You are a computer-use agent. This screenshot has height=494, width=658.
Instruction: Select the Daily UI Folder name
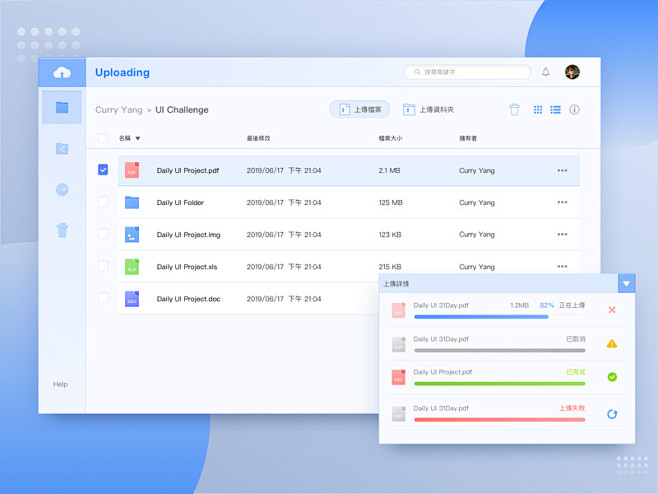tap(180, 202)
